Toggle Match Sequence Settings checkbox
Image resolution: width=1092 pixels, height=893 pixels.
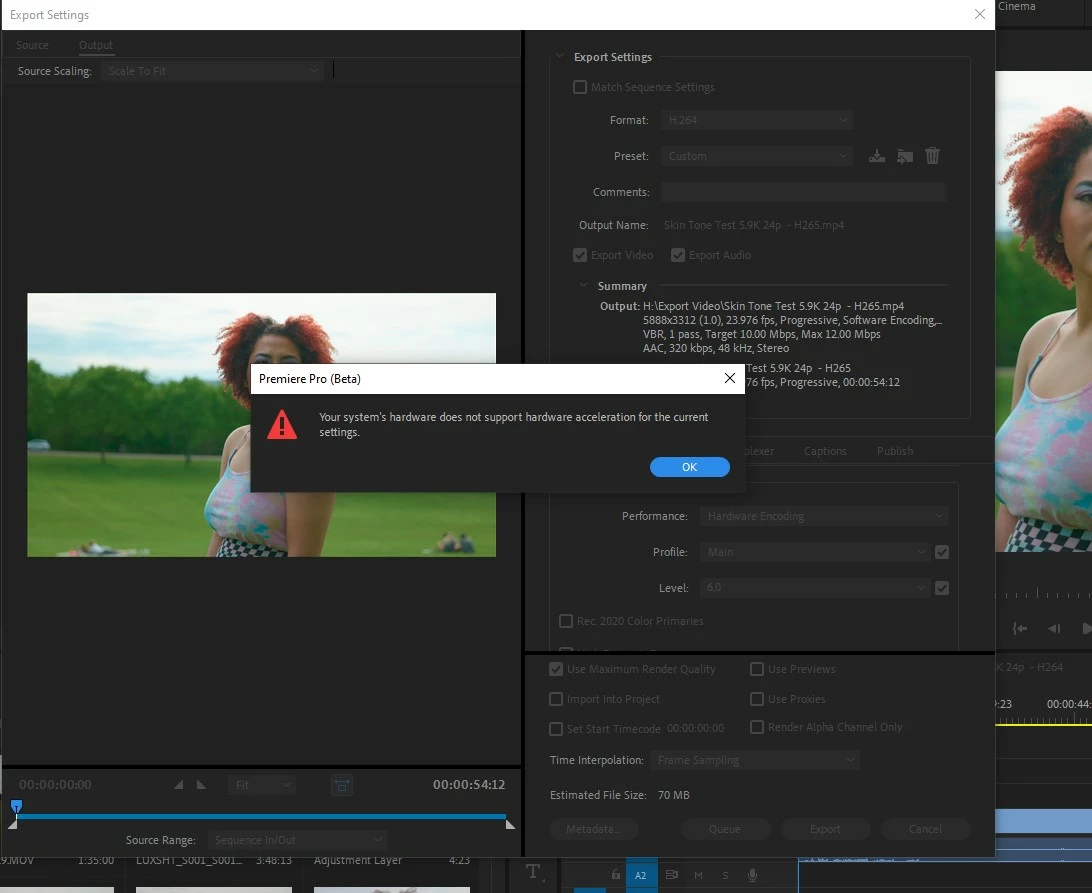pyautogui.click(x=579, y=87)
